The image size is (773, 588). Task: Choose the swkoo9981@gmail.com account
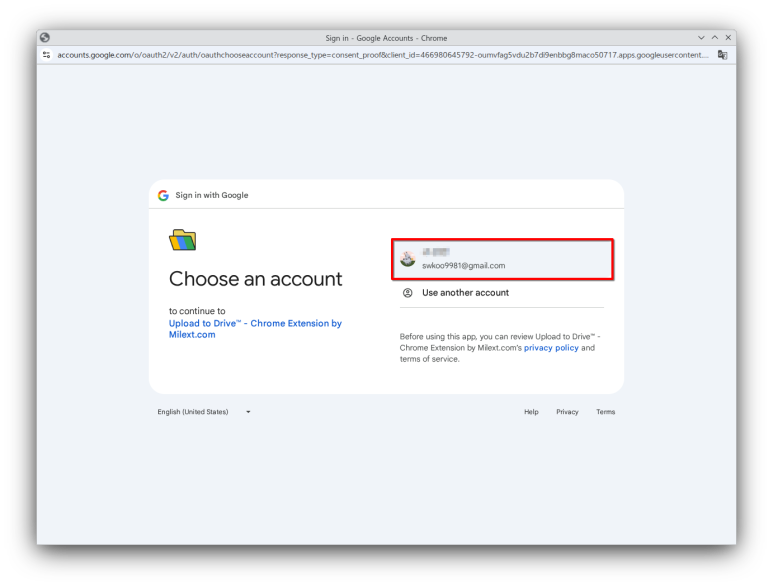502,259
